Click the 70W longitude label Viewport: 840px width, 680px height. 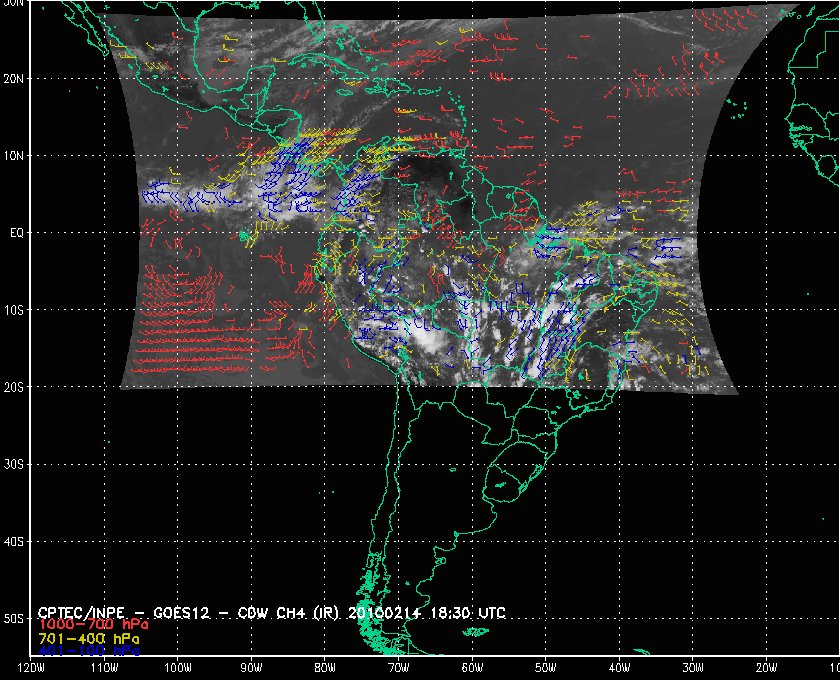click(399, 668)
